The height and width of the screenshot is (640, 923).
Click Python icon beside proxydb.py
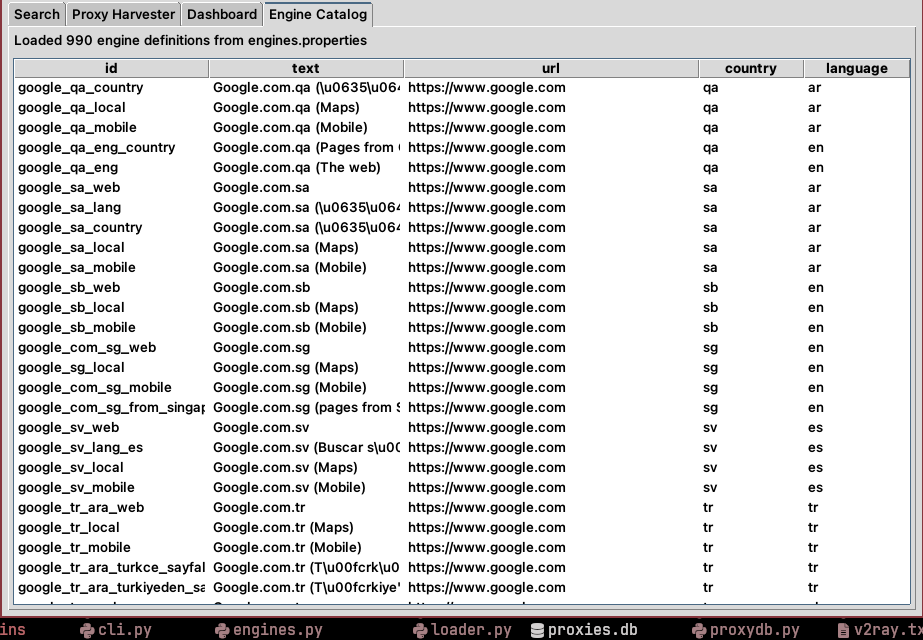pos(699,630)
